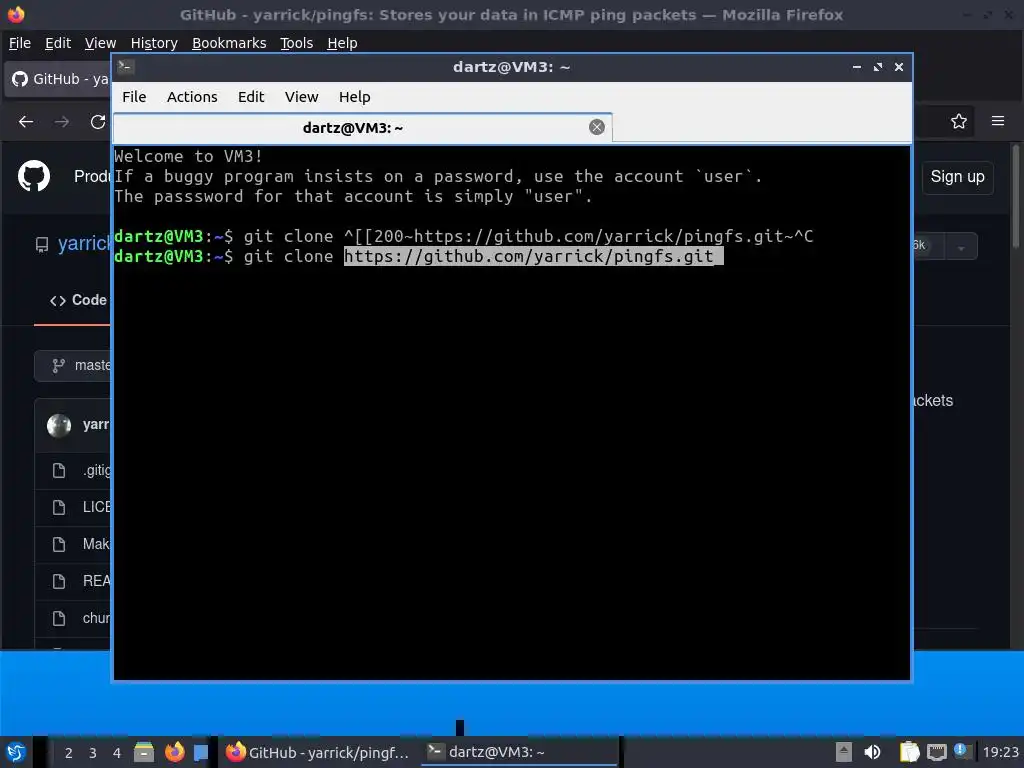Viewport: 1024px width, 768px height.
Task: Close the dartz@VM3 terminal tab
Action: point(596,127)
